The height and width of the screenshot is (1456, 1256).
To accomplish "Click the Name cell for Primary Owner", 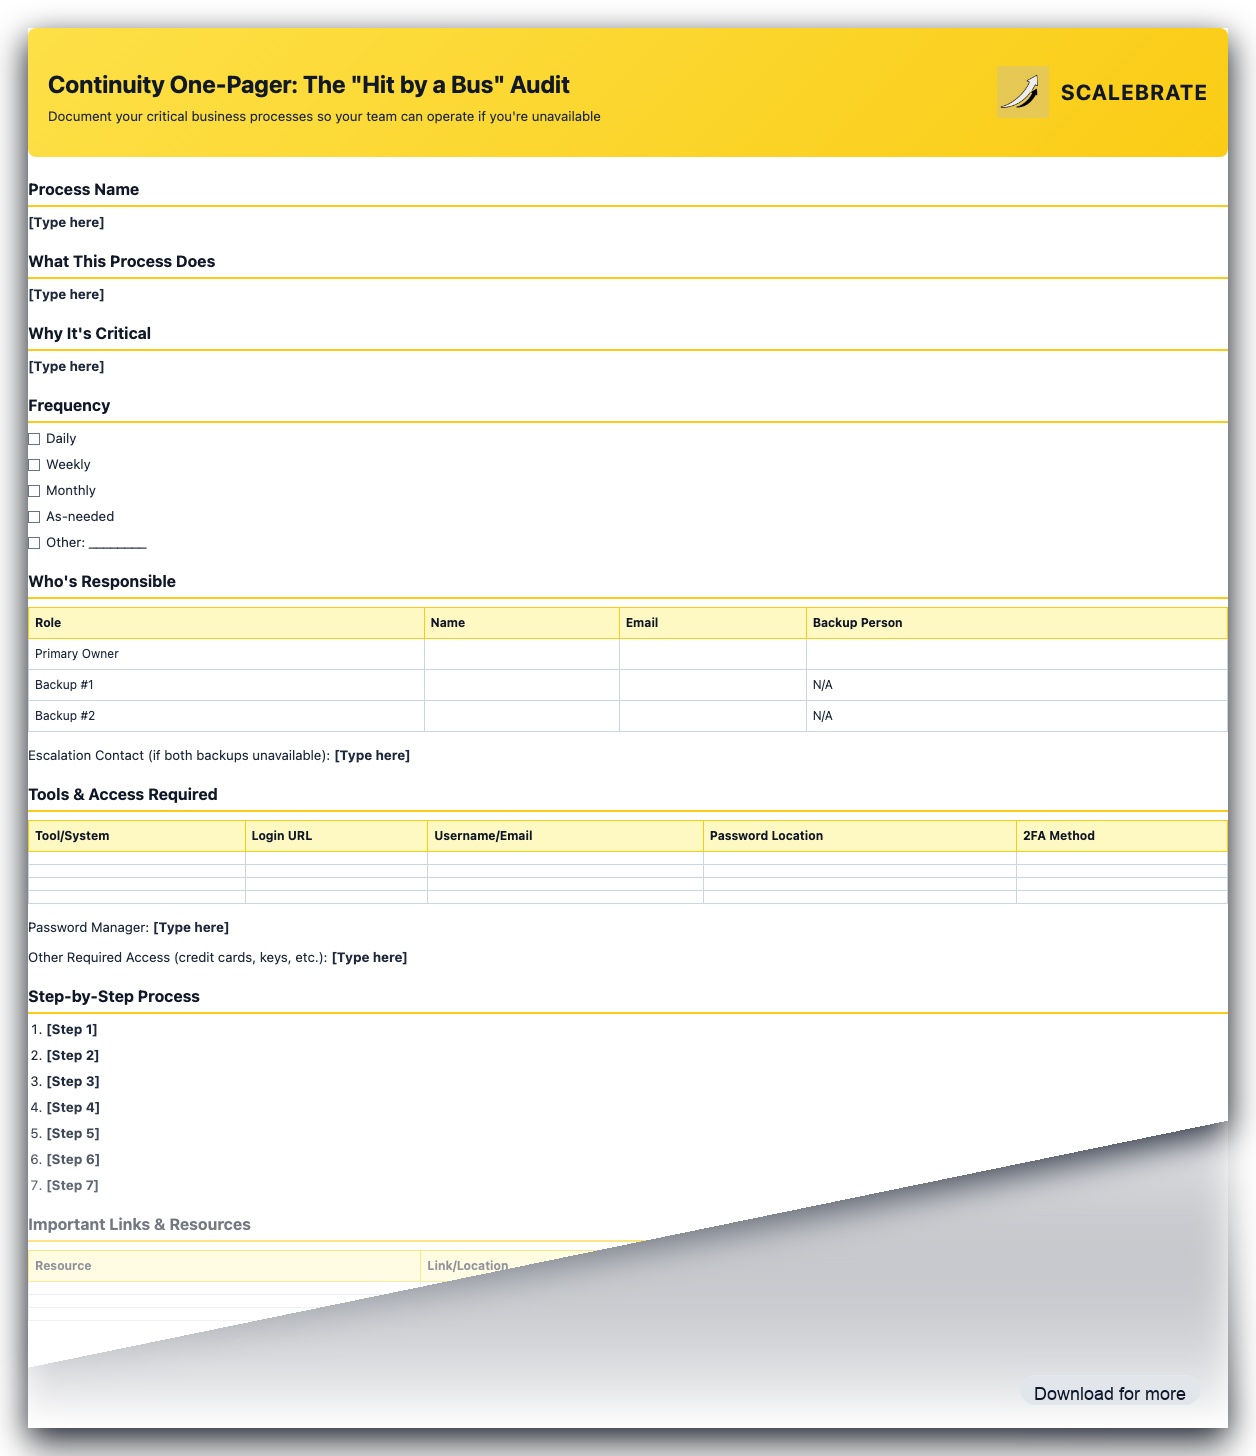I will click(x=522, y=654).
